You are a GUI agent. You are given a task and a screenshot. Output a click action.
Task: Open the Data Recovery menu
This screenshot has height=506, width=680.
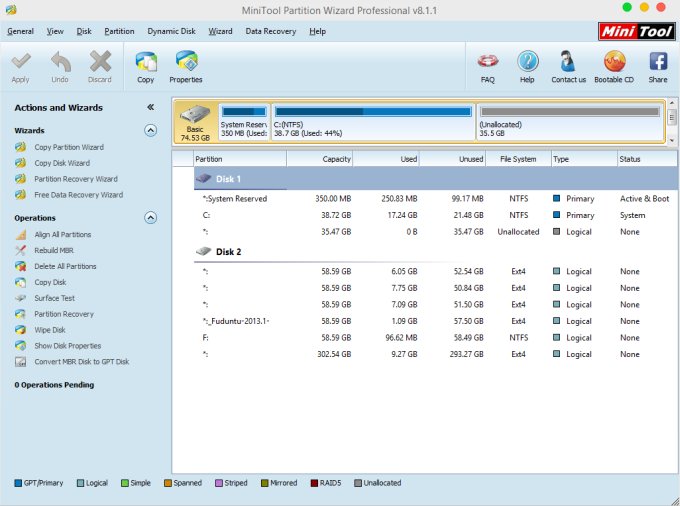click(271, 31)
